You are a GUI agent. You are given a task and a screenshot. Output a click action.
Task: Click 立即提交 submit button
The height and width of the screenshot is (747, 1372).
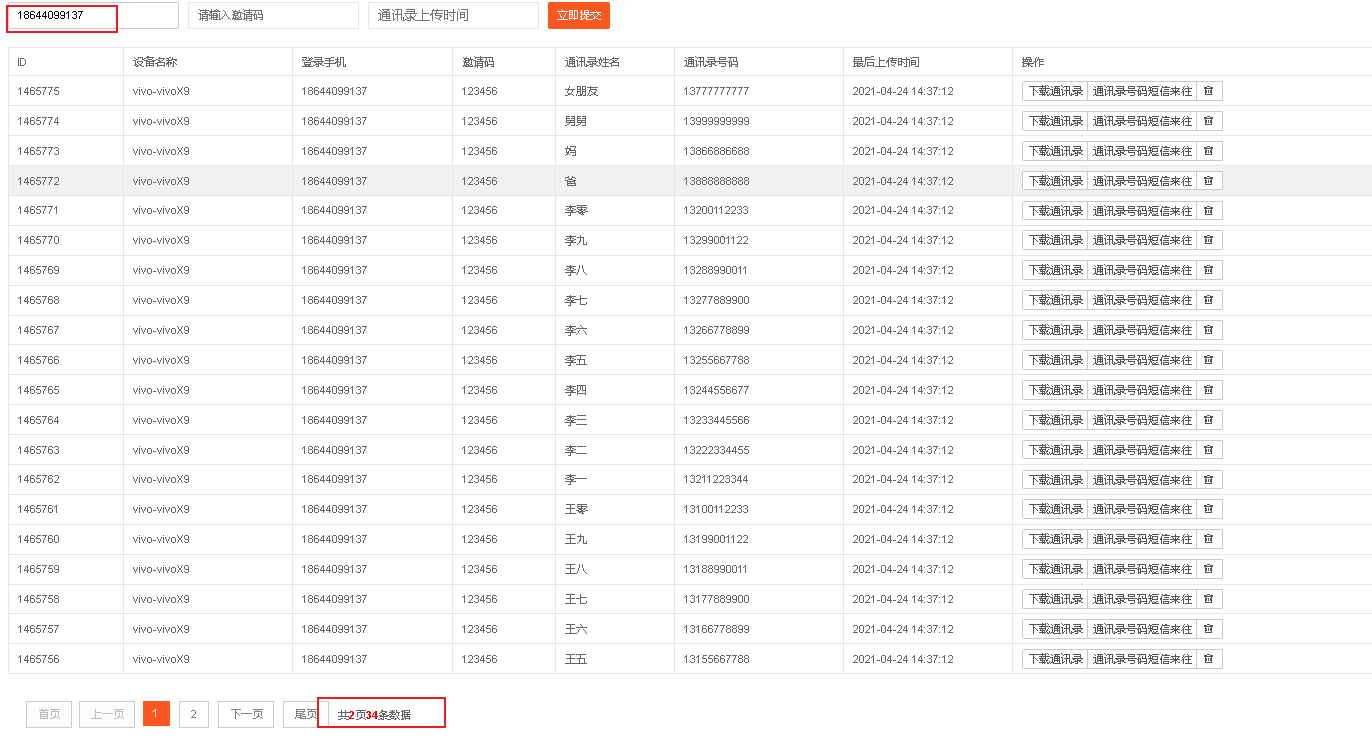point(579,15)
